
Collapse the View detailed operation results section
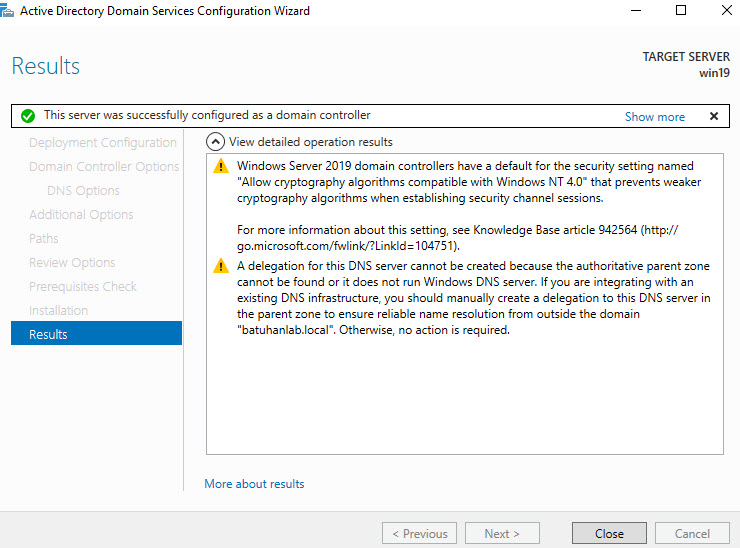(x=215, y=142)
